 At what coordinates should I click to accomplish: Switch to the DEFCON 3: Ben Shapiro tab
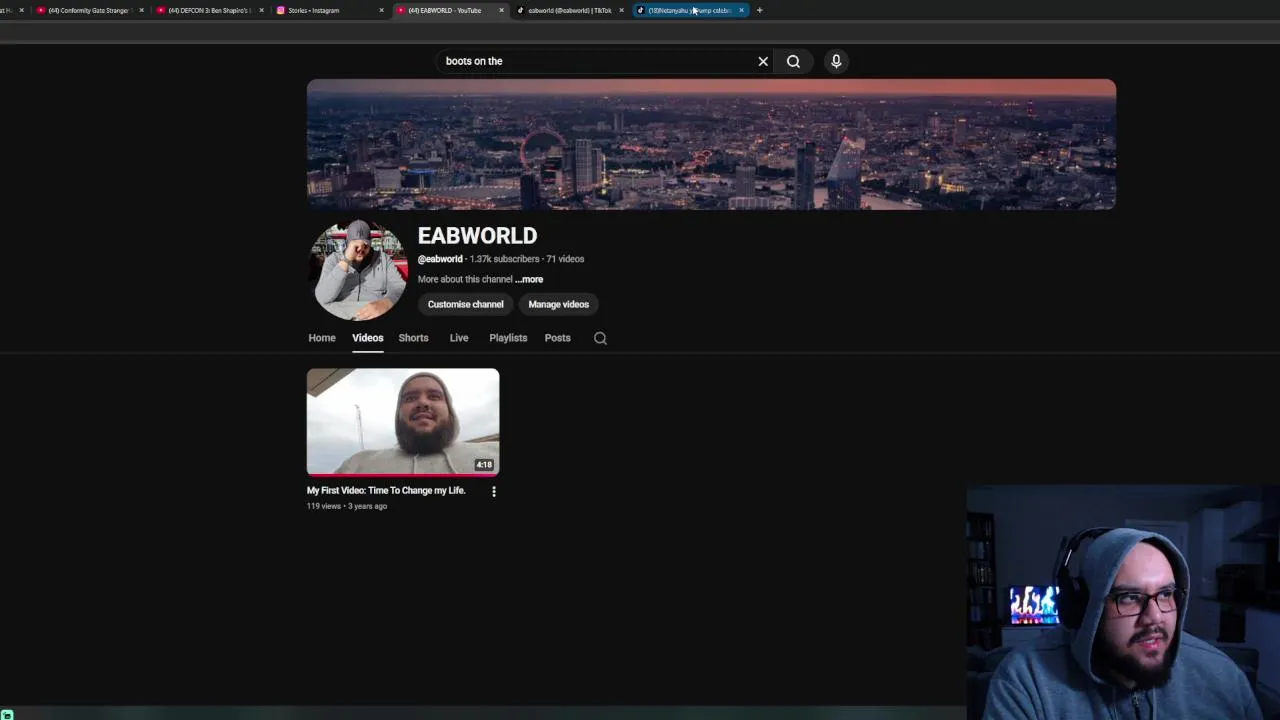(208, 10)
